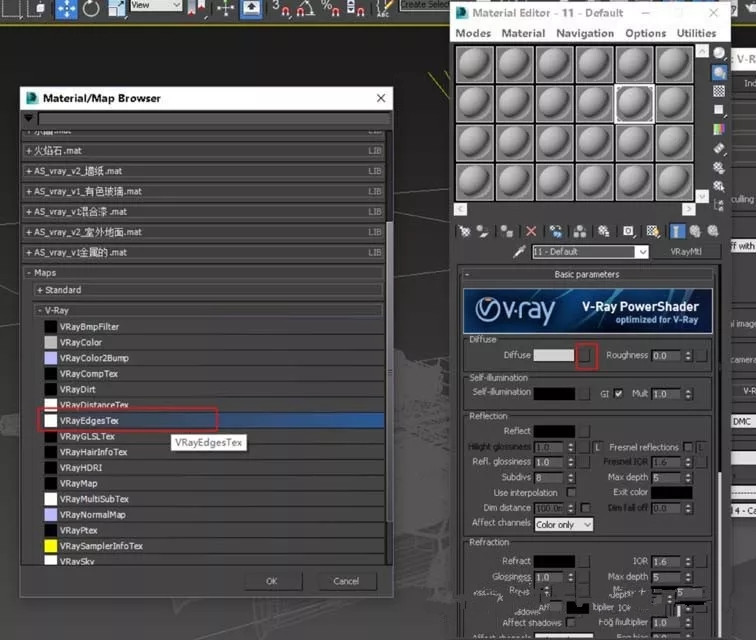Click browser search name field

[214, 118]
